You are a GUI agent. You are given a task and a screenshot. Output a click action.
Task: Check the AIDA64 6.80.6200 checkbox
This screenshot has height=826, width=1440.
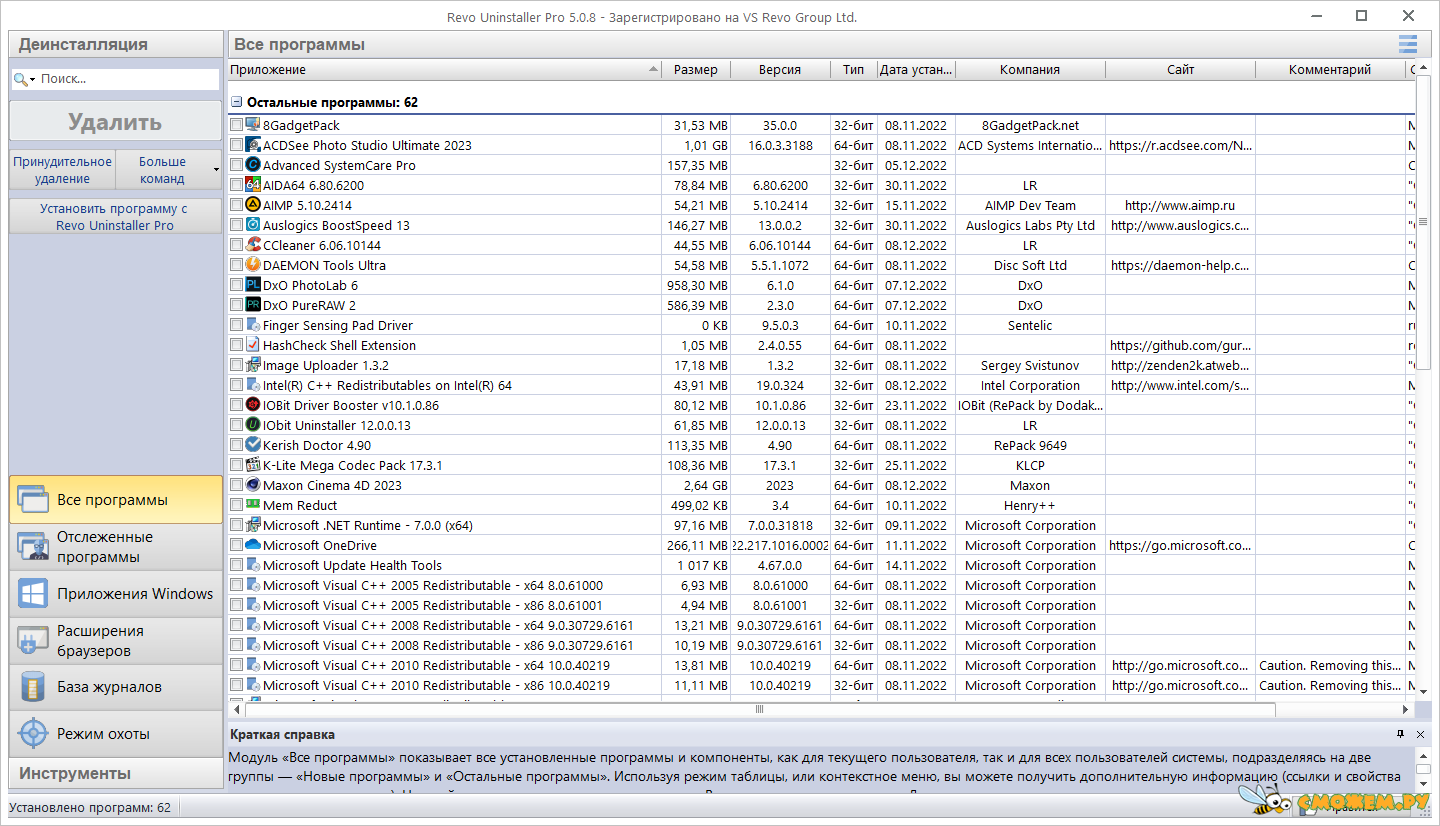[x=236, y=185]
